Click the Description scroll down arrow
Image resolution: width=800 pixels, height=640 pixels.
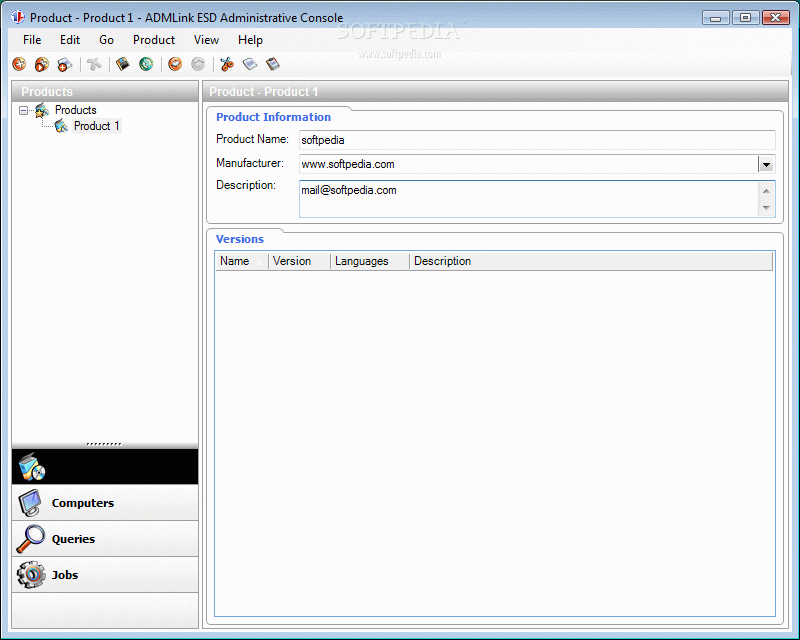pyautogui.click(x=766, y=208)
